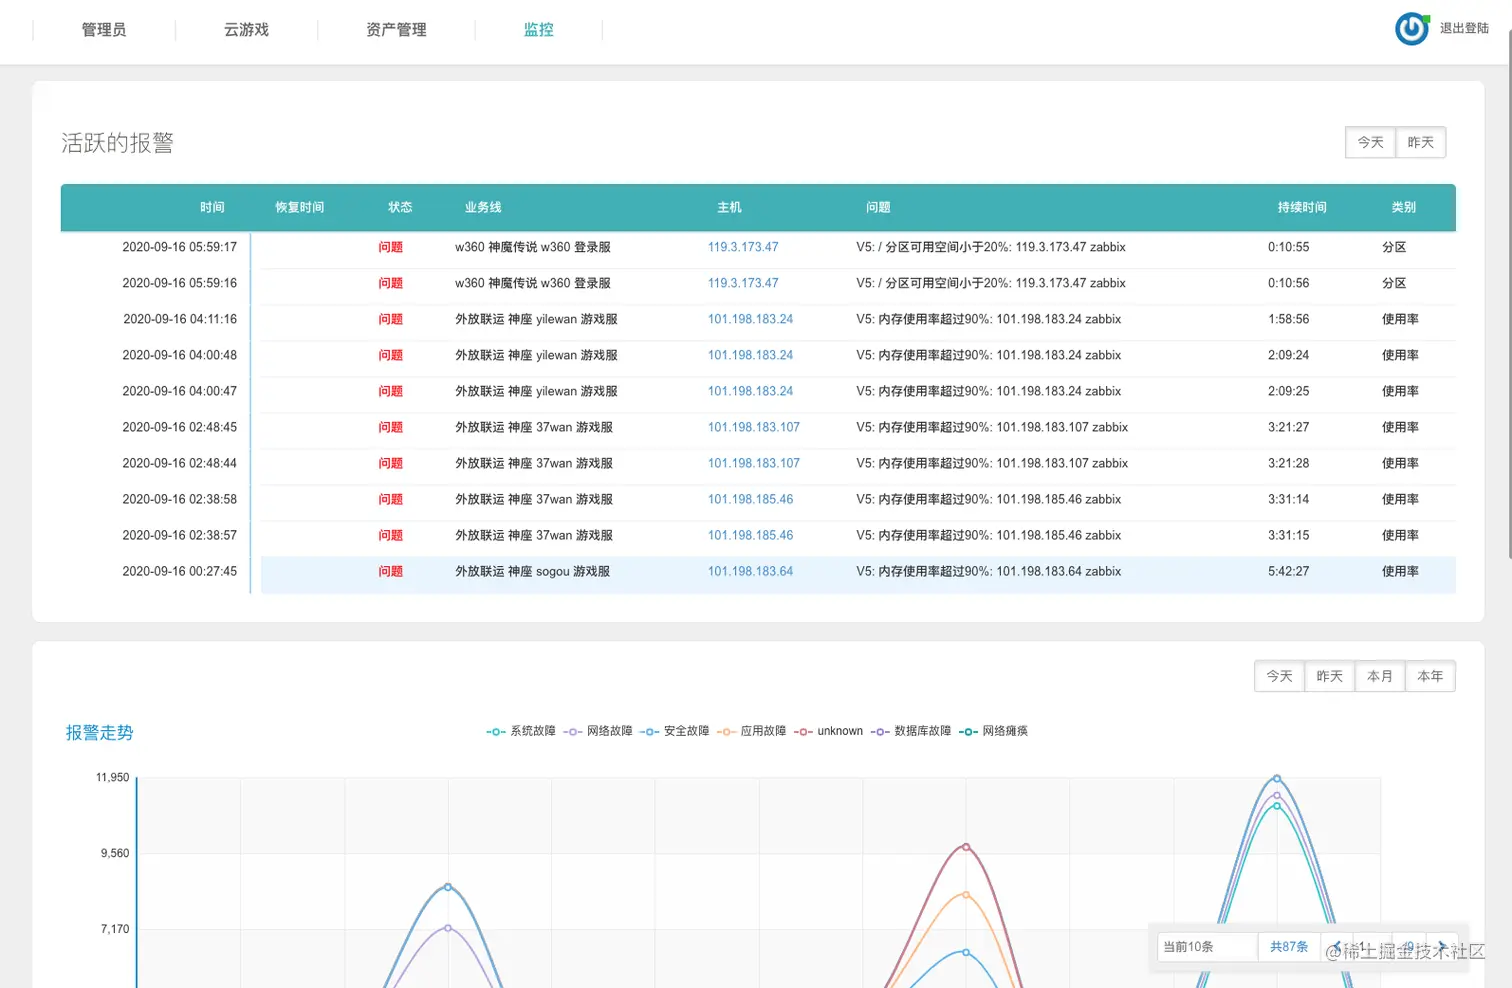Click the 分区 category in the 05:59:17 row
Image resolution: width=1512 pixels, height=988 pixels.
tap(1394, 247)
